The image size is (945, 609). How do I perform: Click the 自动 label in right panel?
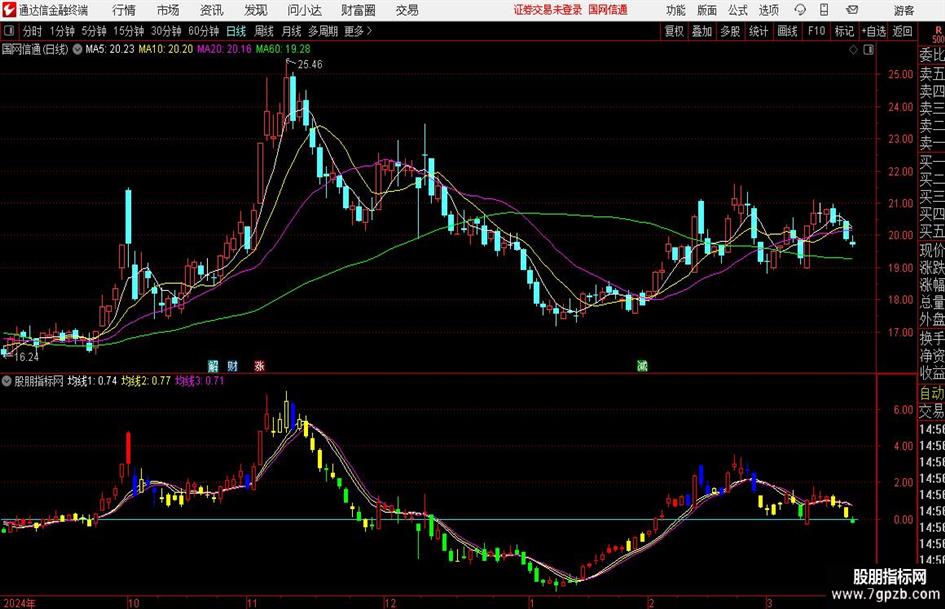(932, 393)
